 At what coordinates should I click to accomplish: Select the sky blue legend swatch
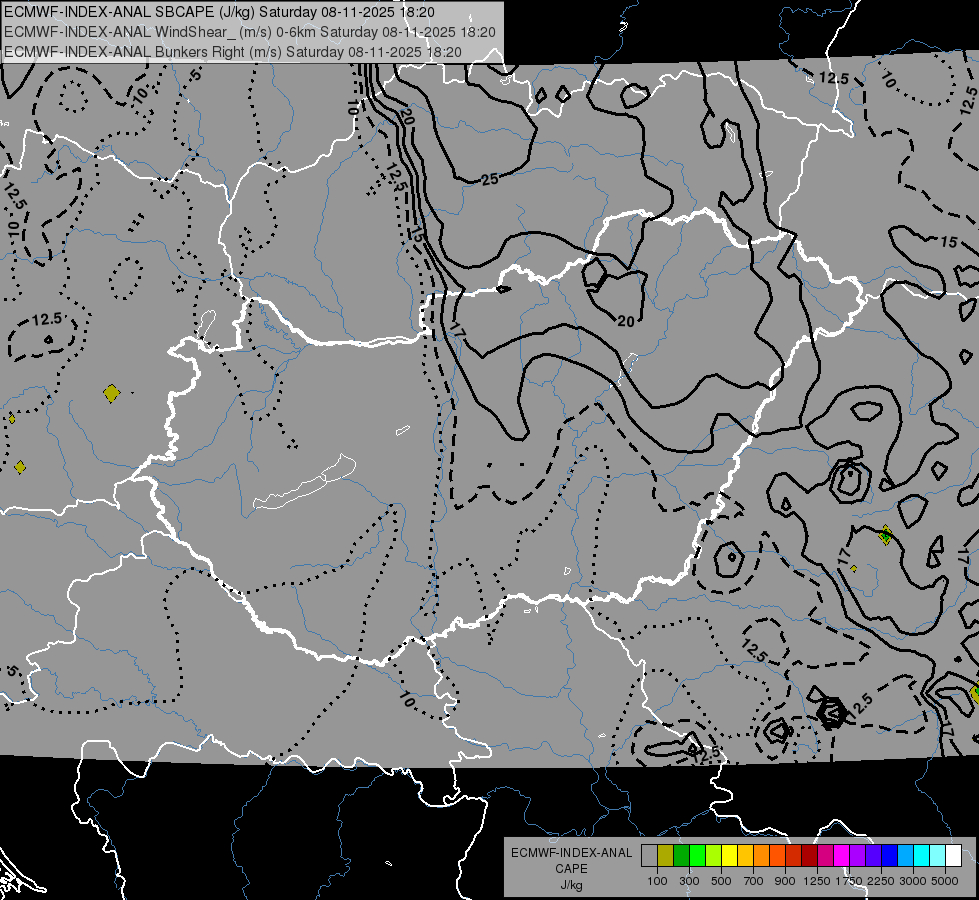(x=906, y=855)
